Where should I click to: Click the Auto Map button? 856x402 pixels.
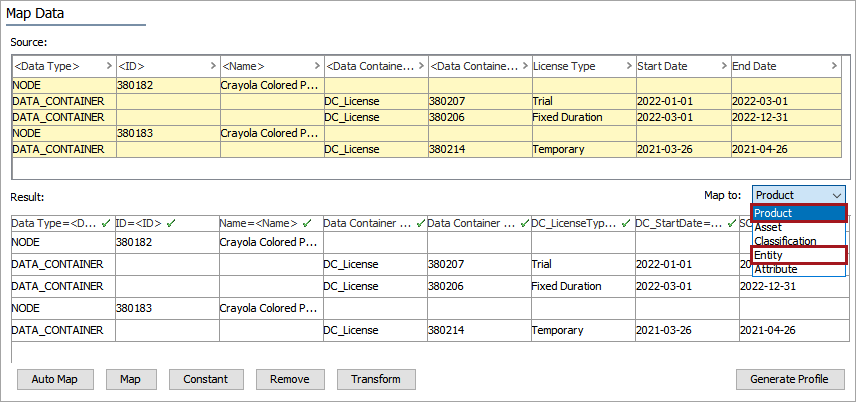pos(55,379)
